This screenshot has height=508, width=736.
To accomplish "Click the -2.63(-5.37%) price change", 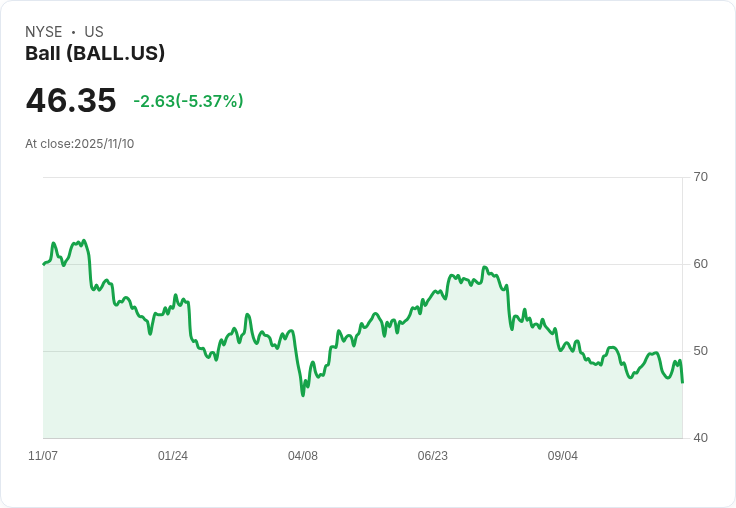I will click(188, 101).
